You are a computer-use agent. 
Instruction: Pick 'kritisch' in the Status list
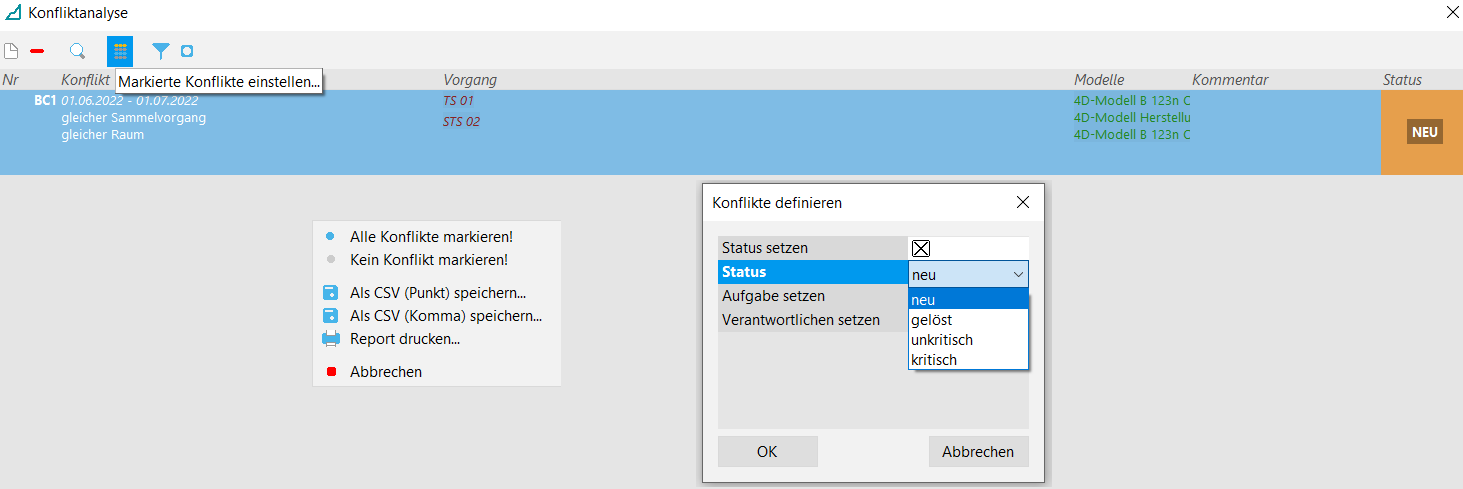[934, 359]
